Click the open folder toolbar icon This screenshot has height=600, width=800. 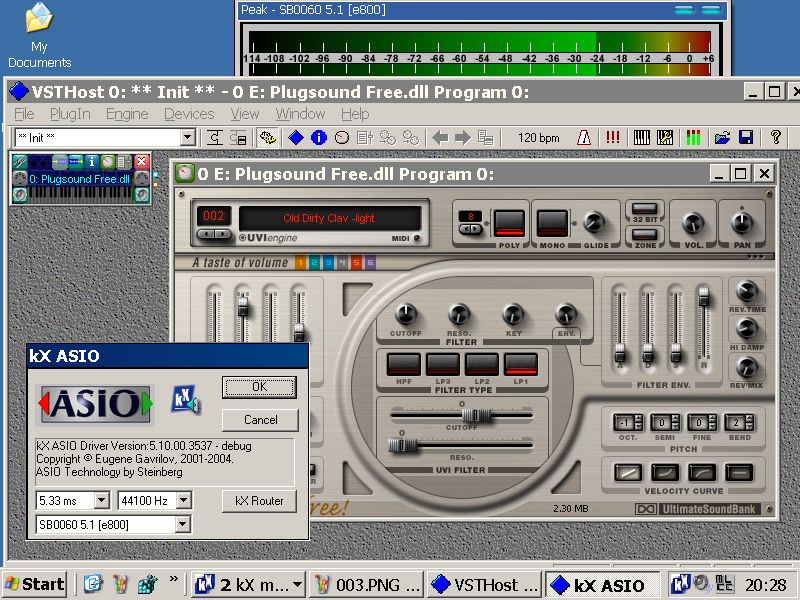[722, 137]
